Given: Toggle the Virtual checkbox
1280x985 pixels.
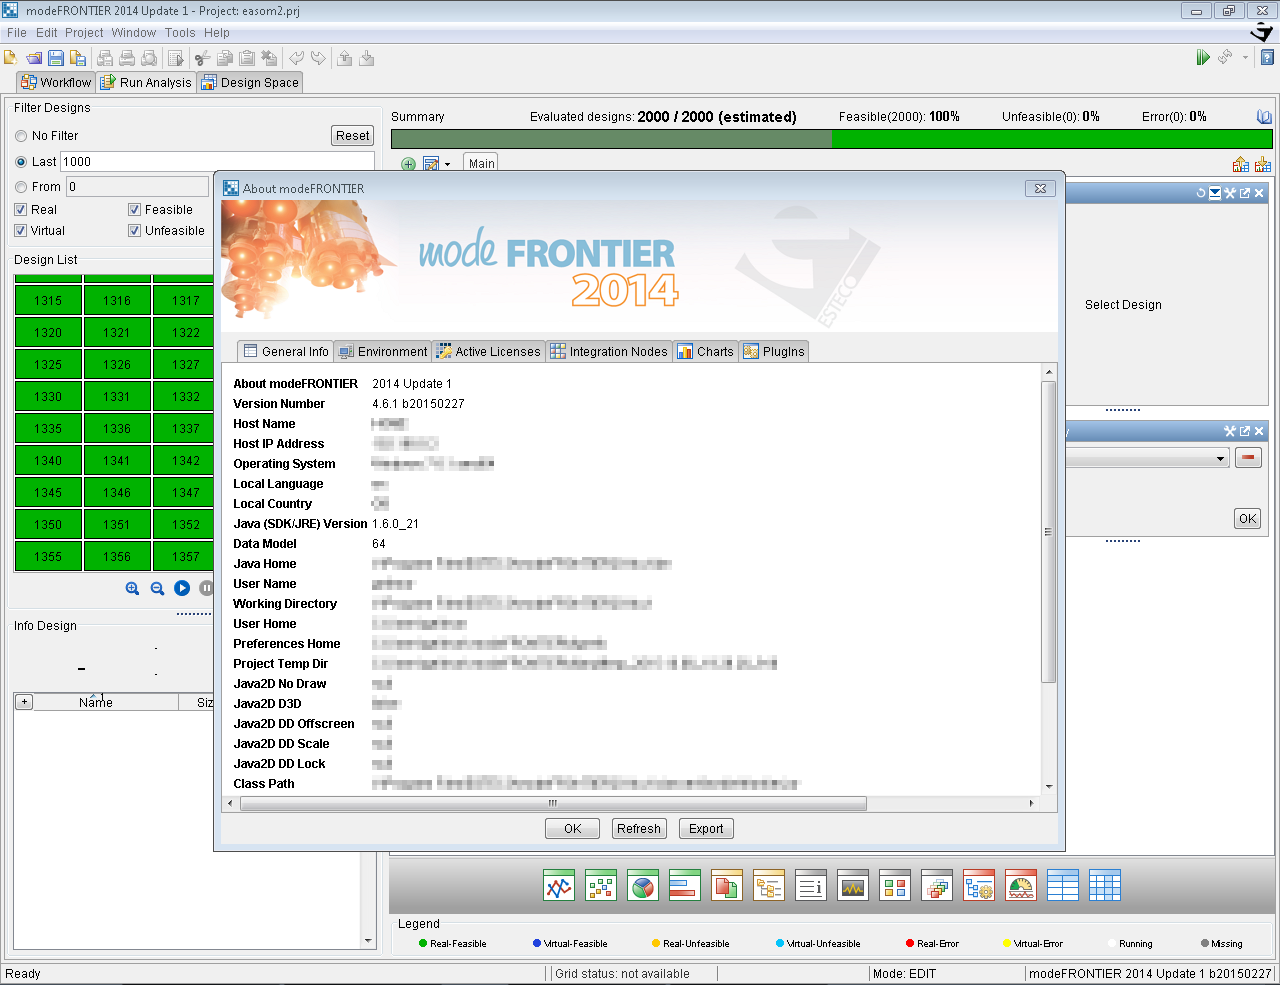Looking at the screenshot, I should 20,231.
